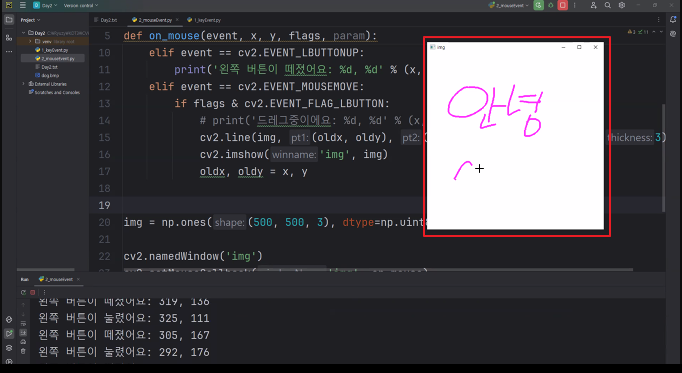Close the 2_mouseEvent.py editor tab
The image size is (682, 373).
click(x=177, y=20)
